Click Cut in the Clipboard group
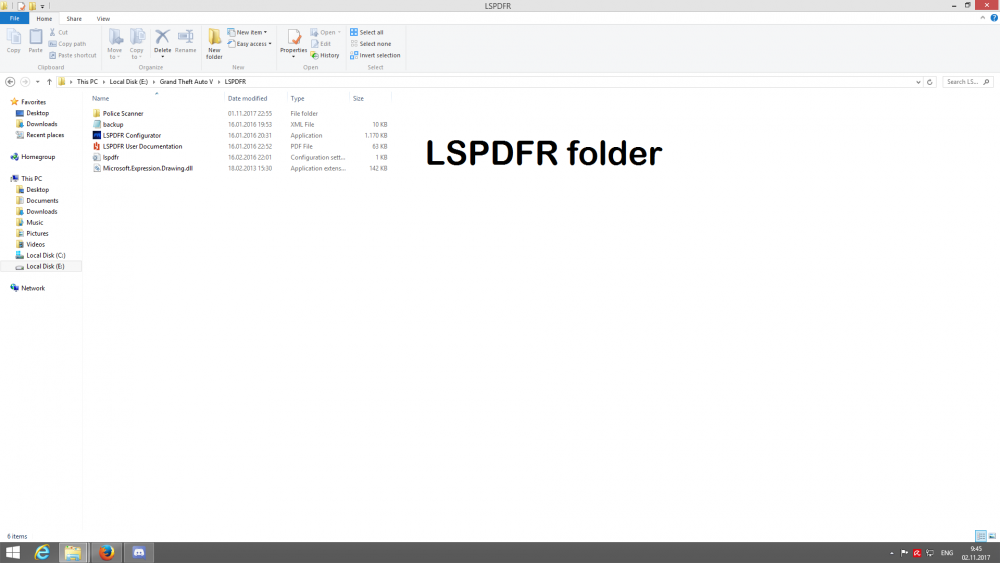 [59, 32]
